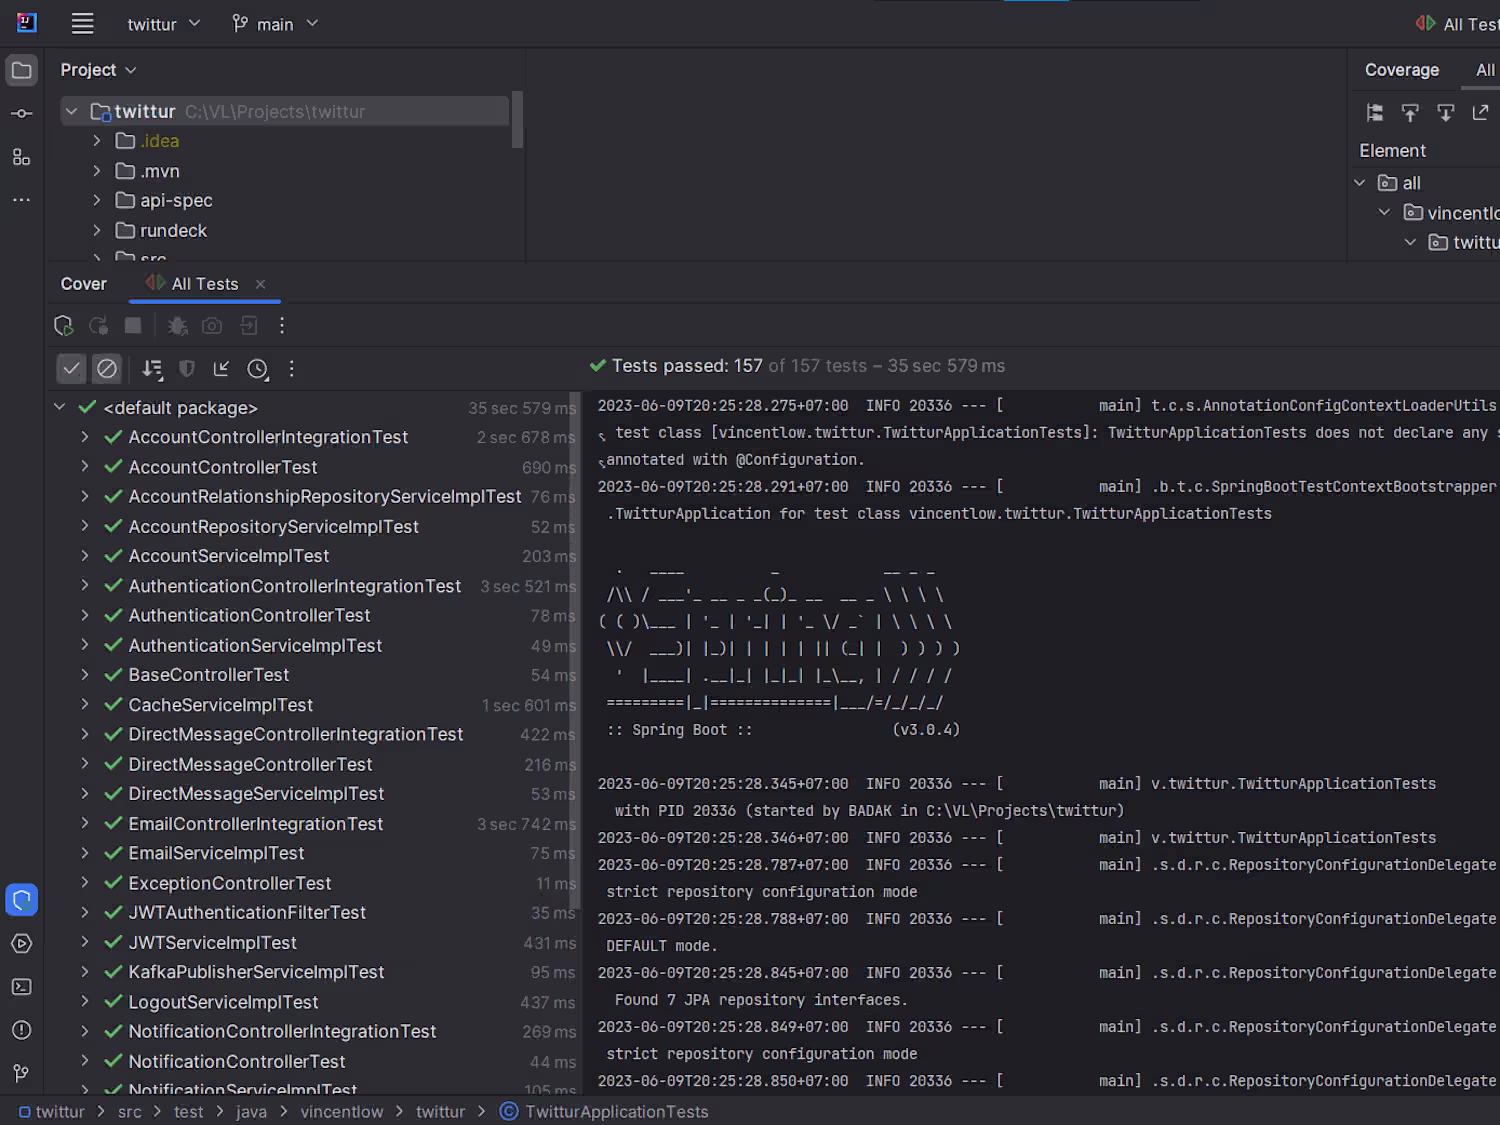The height and width of the screenshot is (1125, 1500).
Task: Open the Commit tool window
Action: (21, 114)
